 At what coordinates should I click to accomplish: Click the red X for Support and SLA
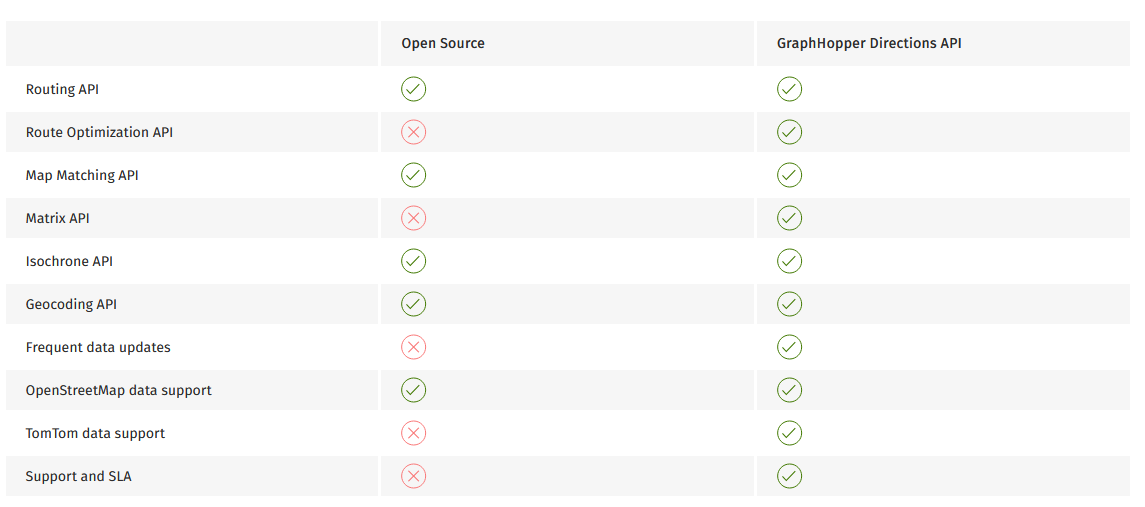(x=413, y=476)
